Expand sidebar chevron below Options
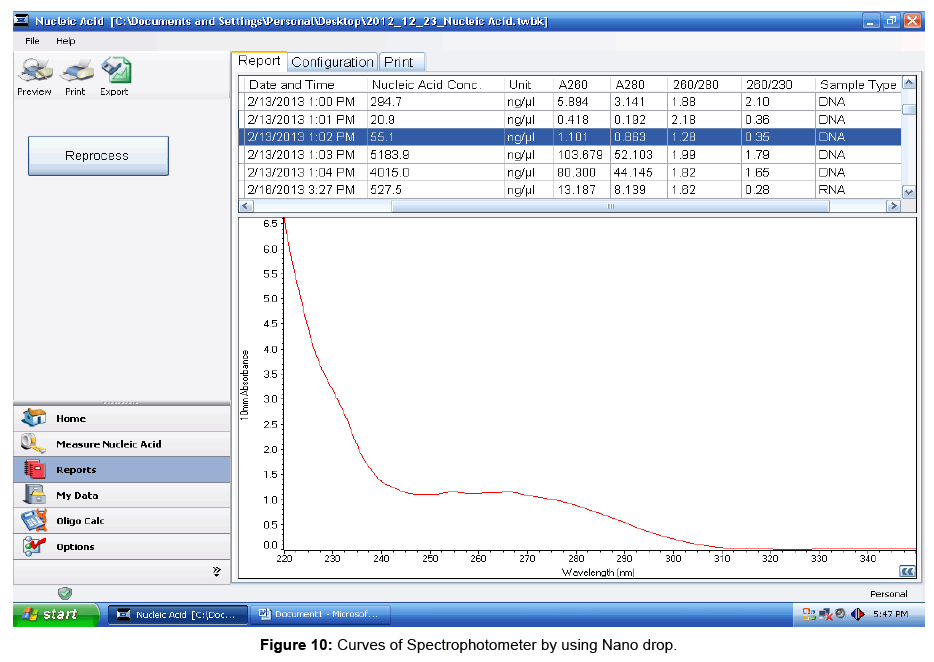Screen dimensions: 934x662 point(216,571)
